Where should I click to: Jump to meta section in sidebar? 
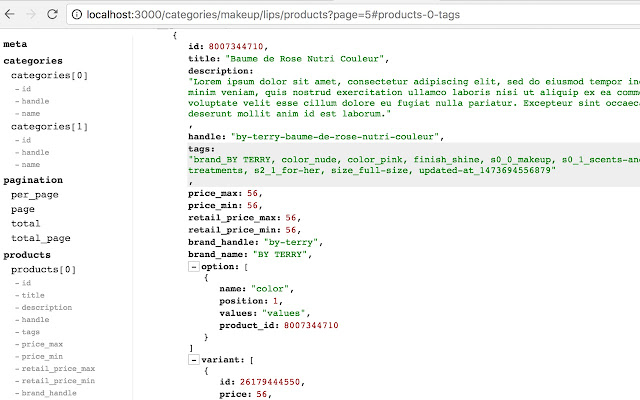pyautogui.click(x=15, y=44)
